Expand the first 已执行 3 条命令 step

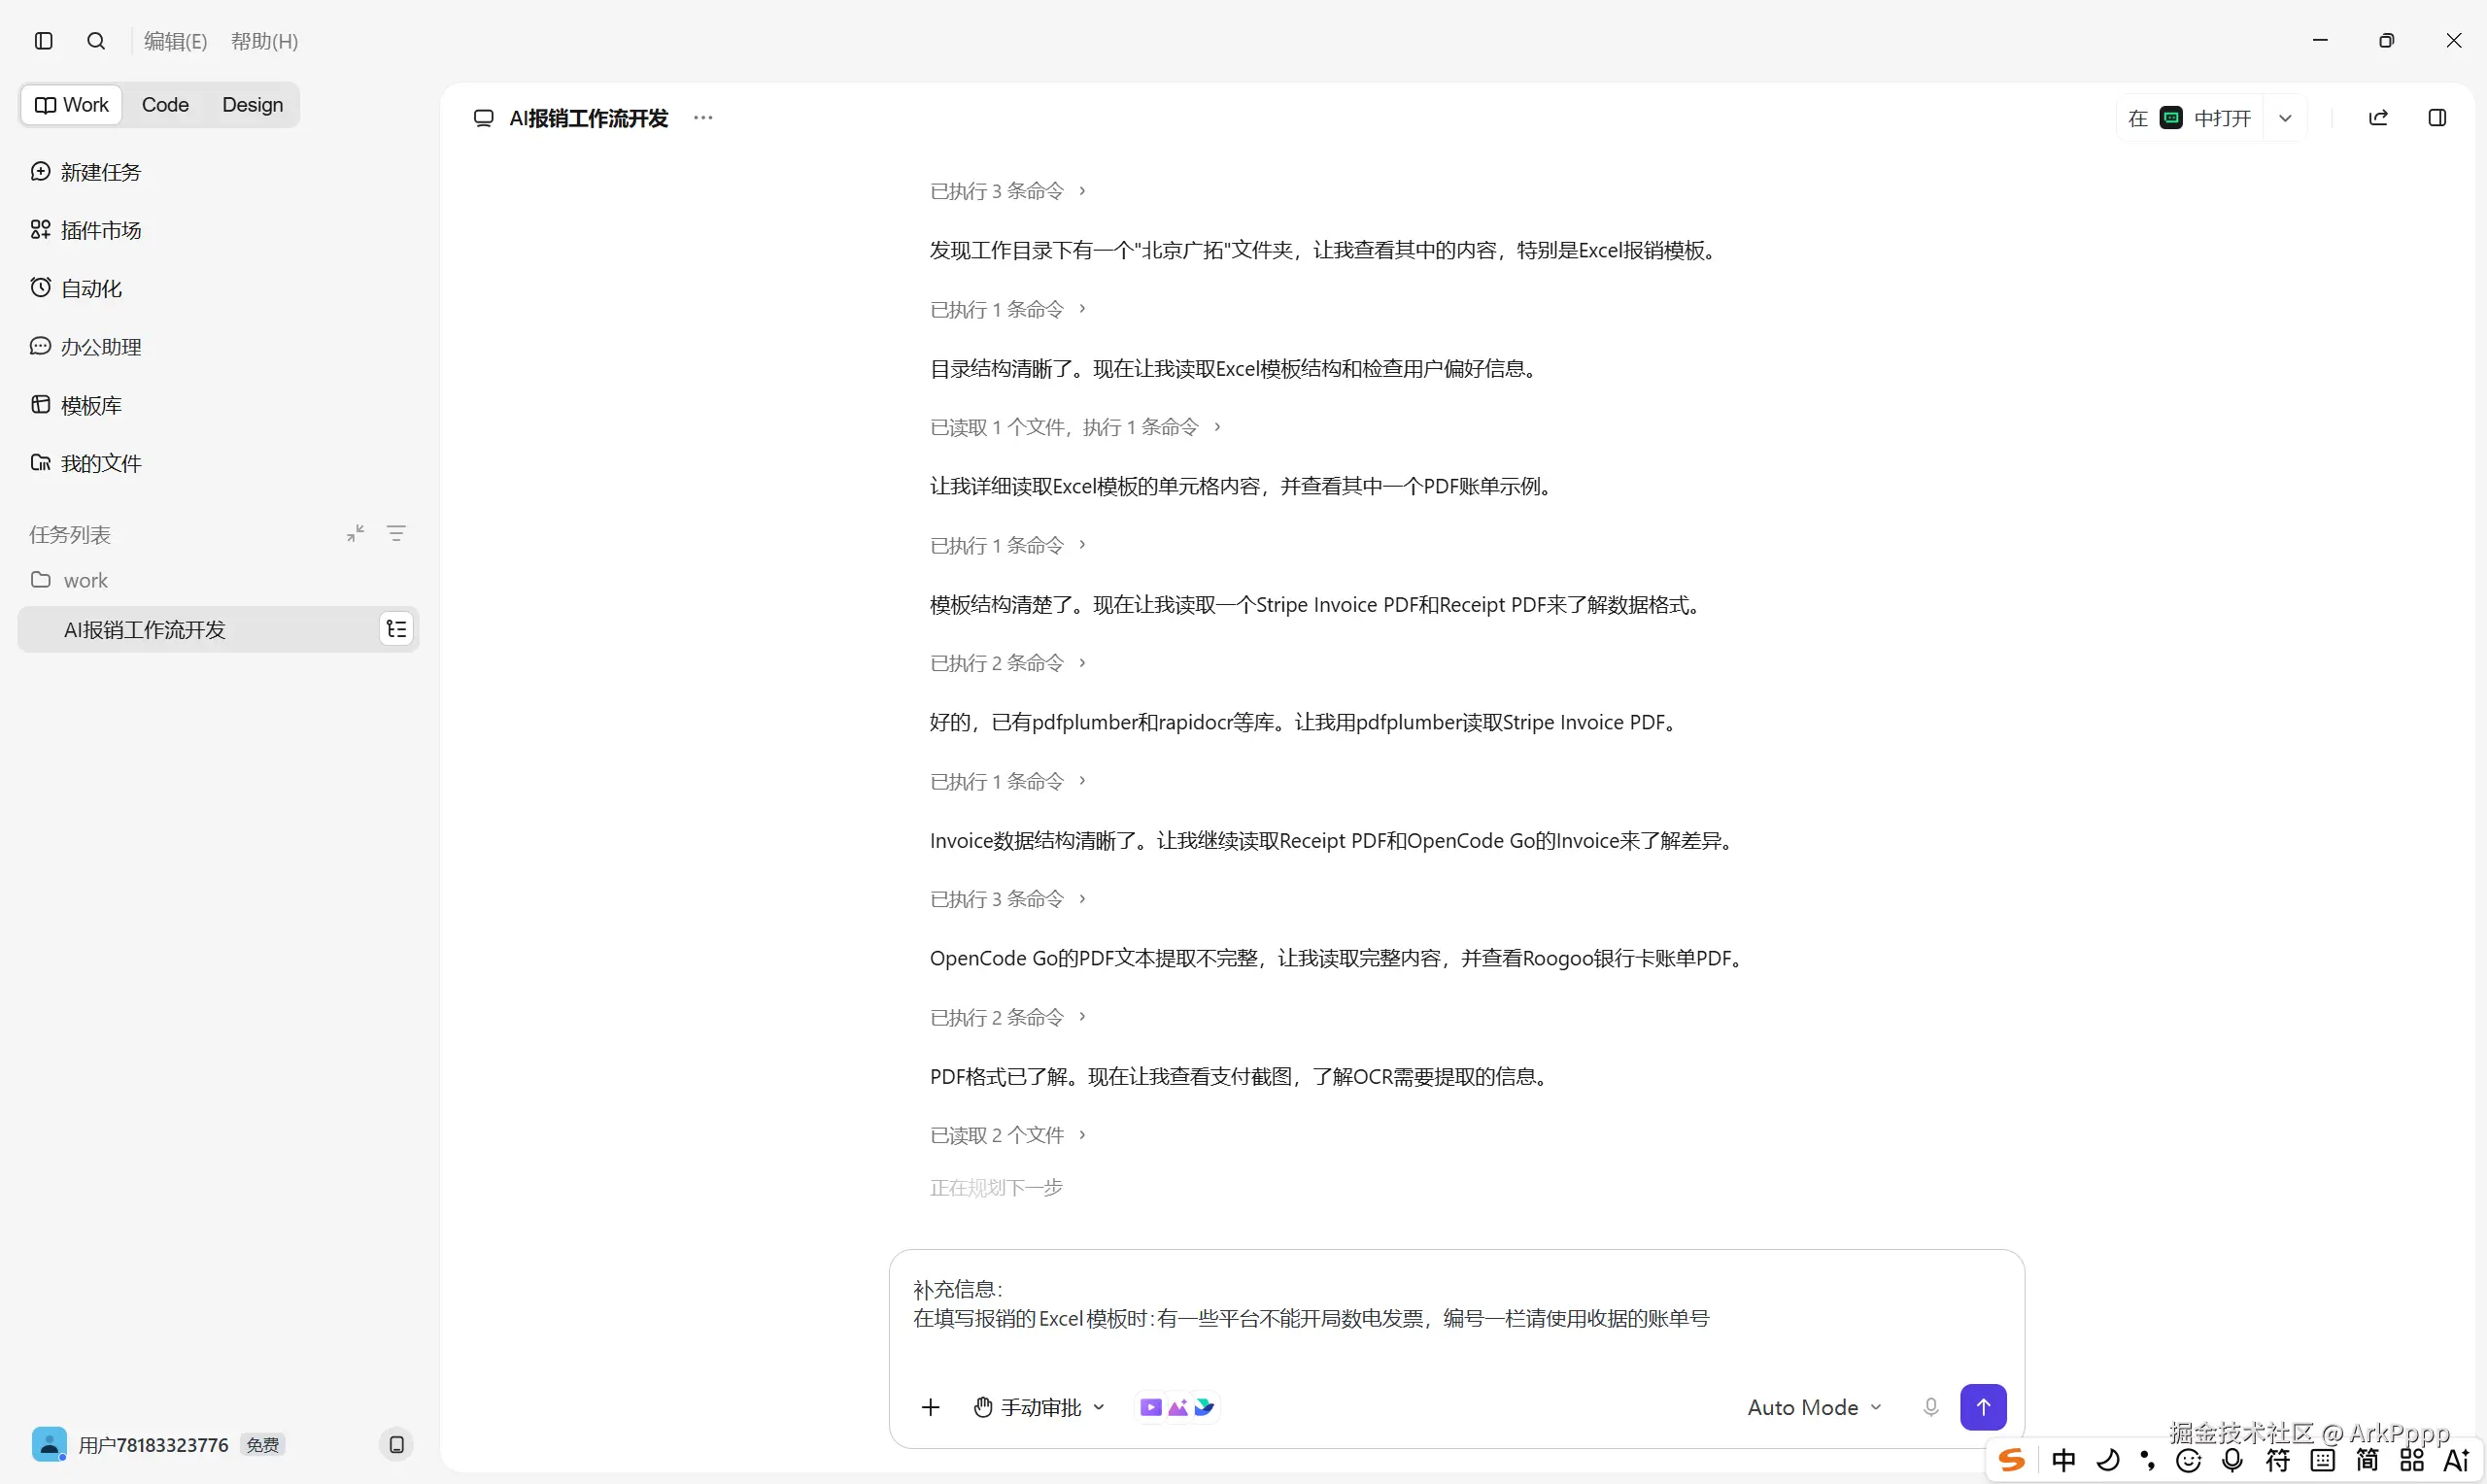click(1007, 191)
